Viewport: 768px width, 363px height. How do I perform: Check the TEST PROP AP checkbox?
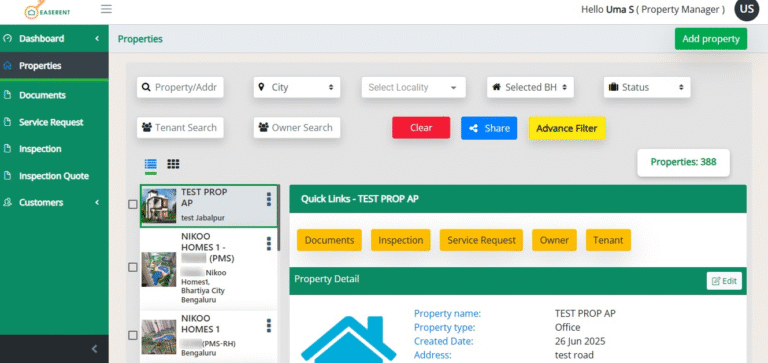(133, 205)
